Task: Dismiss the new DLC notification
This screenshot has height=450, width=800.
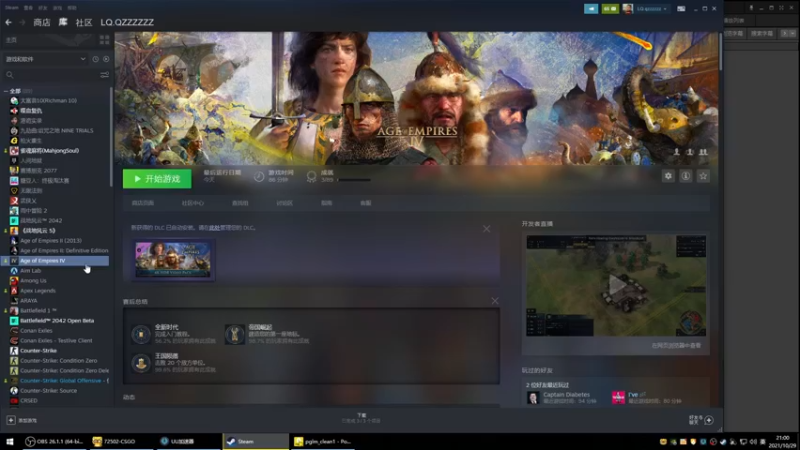Action: [487, 229]
